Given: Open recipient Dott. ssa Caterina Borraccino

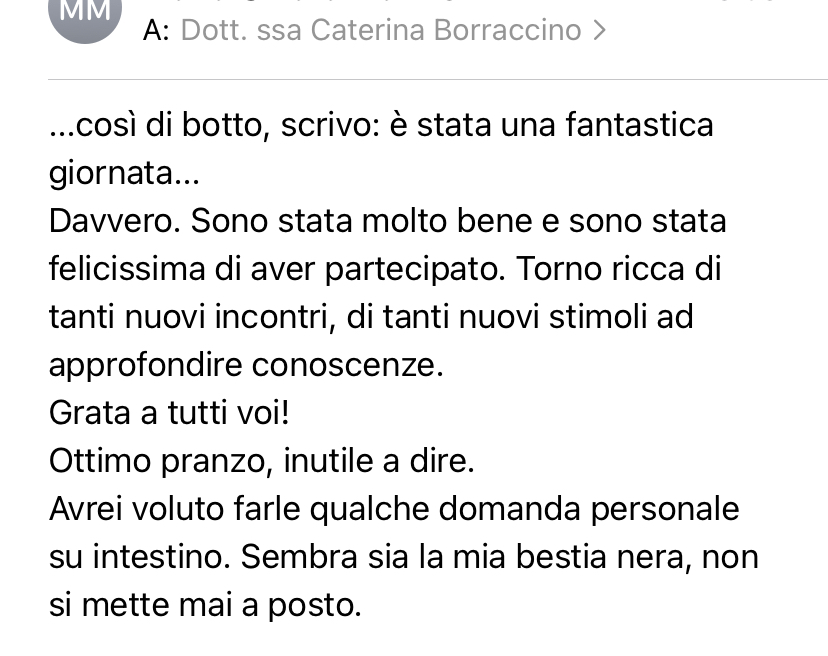Looking at the screenshot, I should [381, 30].
